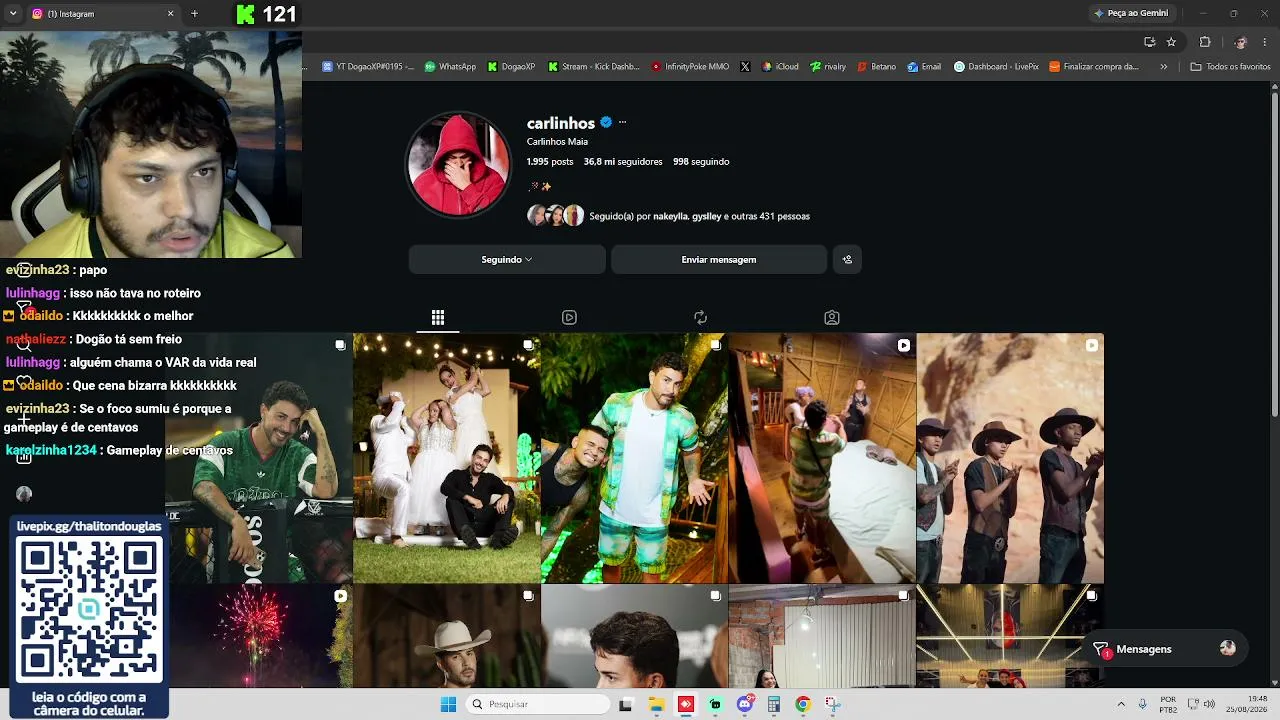Open the X (Twitter) bookmark
The height and width of the screenshot is (720, 1280).
[745, 67]
